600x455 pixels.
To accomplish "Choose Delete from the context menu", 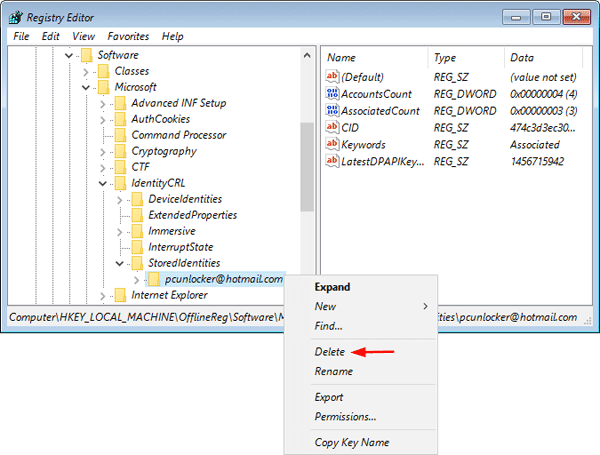I will tap(330, 352).
